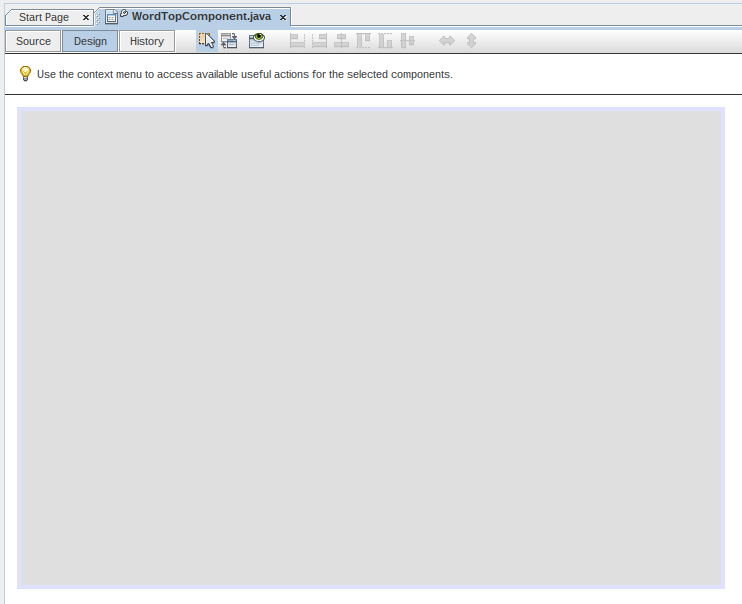Viewport: 742px width, 604px height.
Task: Select the WordTopComponent.java tab
Action: [200, 17]
